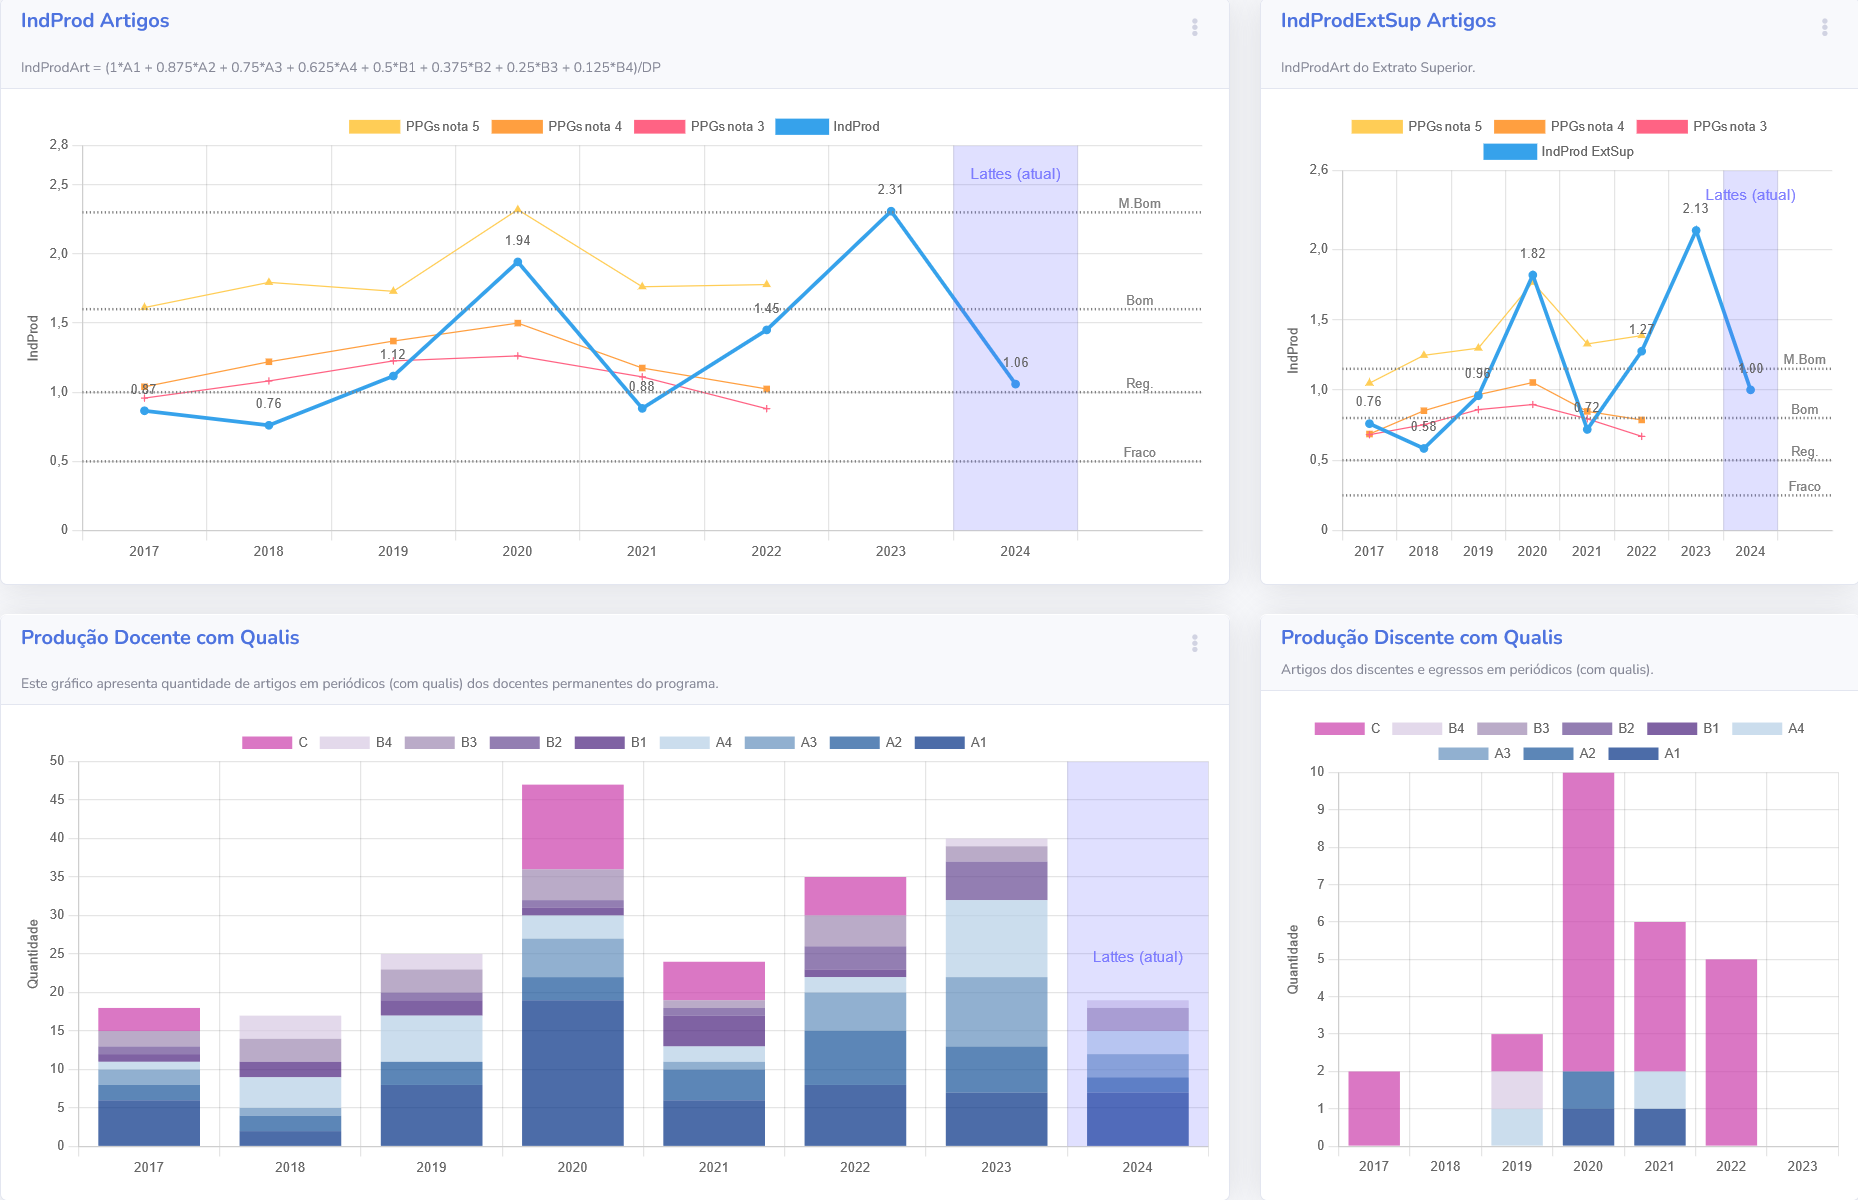Click the 1.12 IndProd data point for 2019
1858x1200 pixels.
click(x=393, y=376)
